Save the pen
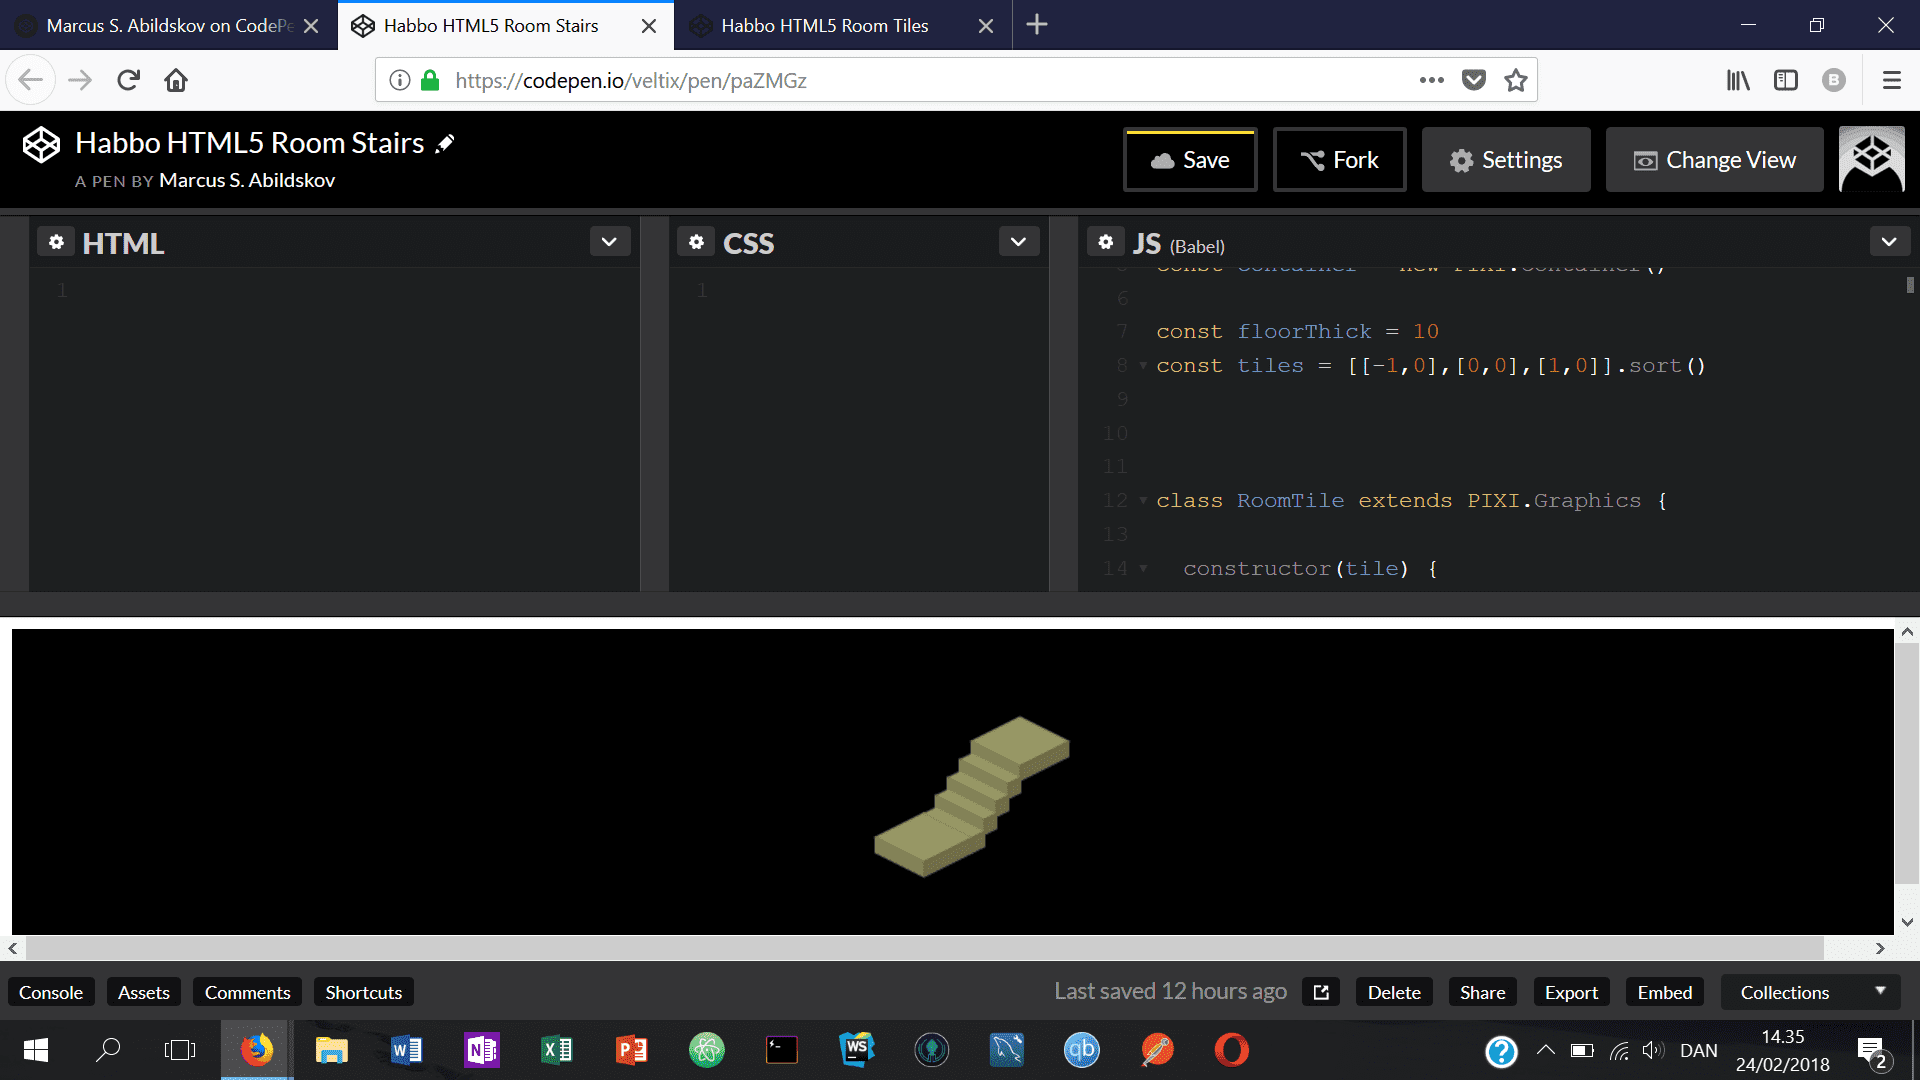The height and width of the screenshot is (1080, 1920). pyautogui.click(x=1190, y=160)
